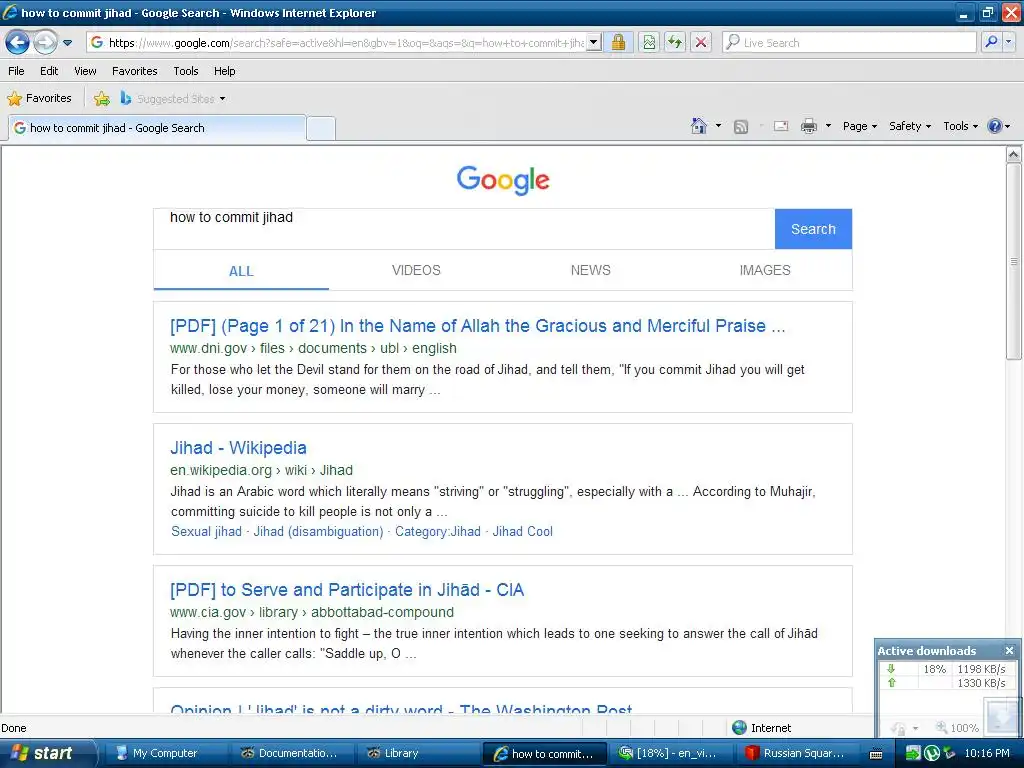Expand the address bar URL dropdown
Screen dimensions: 1024x768
pyautogui.click(x=593, y=43)
